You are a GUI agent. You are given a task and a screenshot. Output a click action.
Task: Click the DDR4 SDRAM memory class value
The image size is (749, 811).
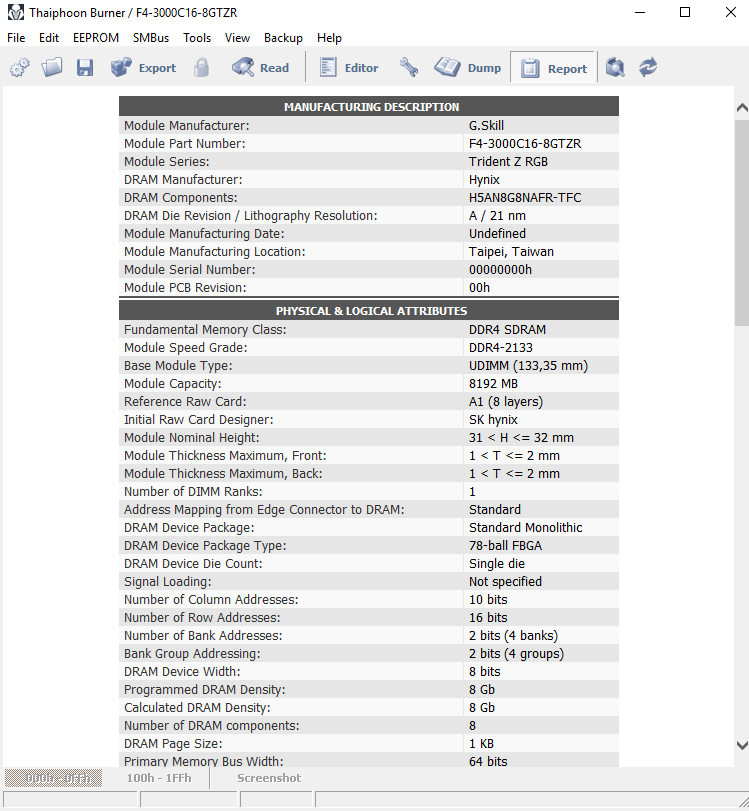click(507, 329)
